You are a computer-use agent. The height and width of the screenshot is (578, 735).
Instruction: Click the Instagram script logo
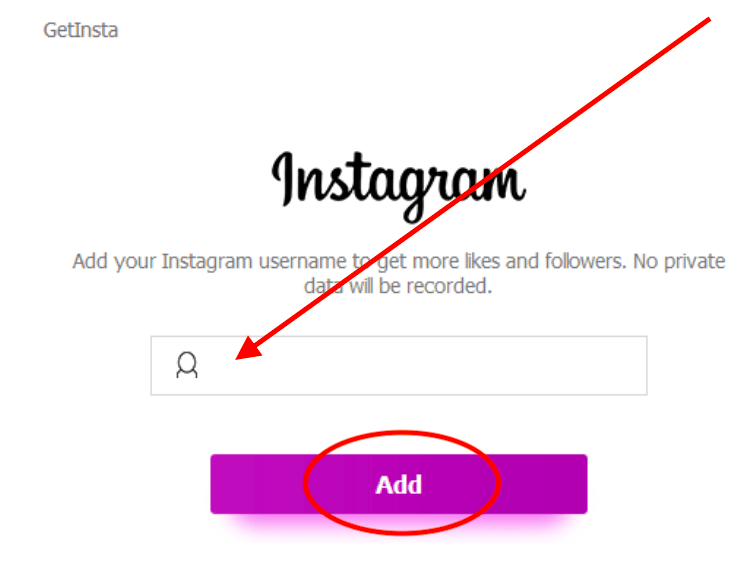pyautogui.click(x=398, y=187)
